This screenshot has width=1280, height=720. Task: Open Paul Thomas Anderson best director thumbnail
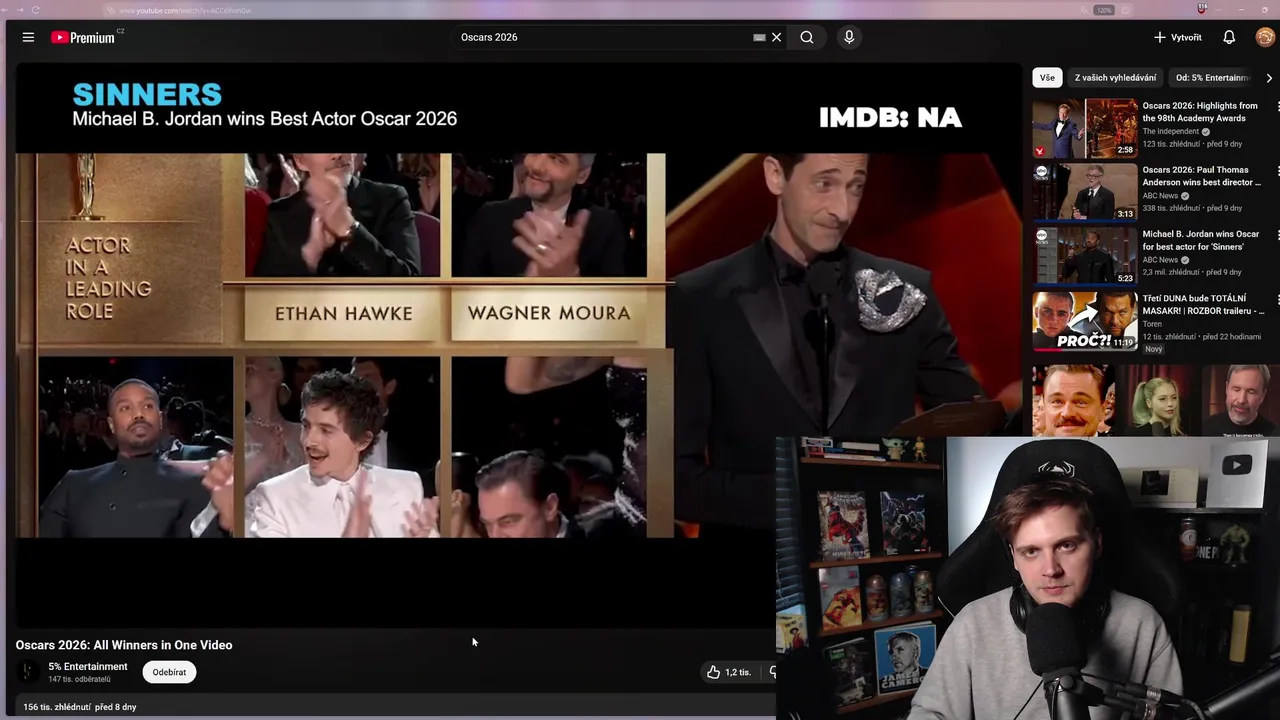point(1085,192)
